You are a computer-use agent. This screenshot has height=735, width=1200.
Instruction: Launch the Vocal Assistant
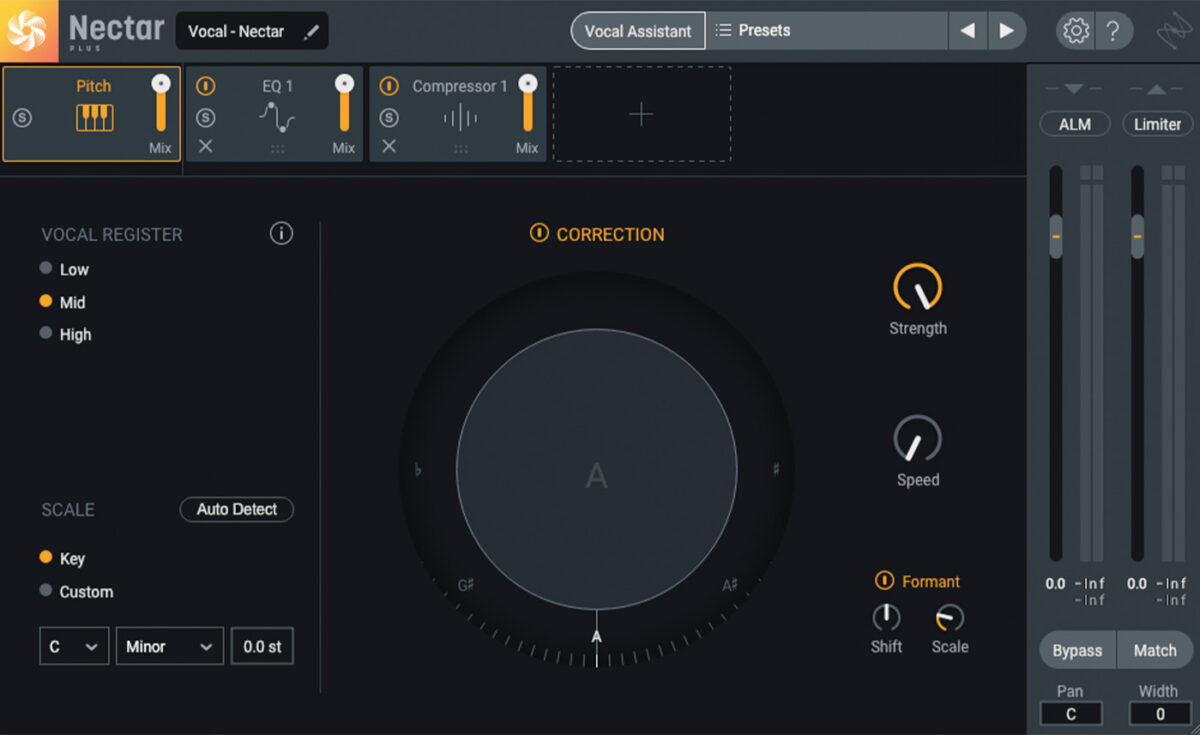638,31
